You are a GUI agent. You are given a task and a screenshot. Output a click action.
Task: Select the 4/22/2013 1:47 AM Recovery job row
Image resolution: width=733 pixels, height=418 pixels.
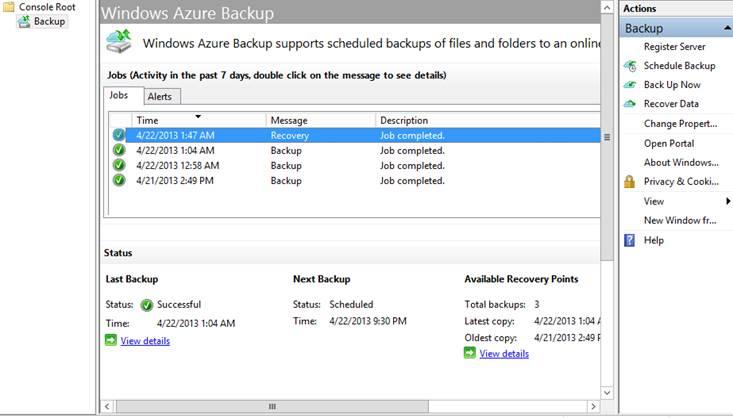click(x=355, y=135)
